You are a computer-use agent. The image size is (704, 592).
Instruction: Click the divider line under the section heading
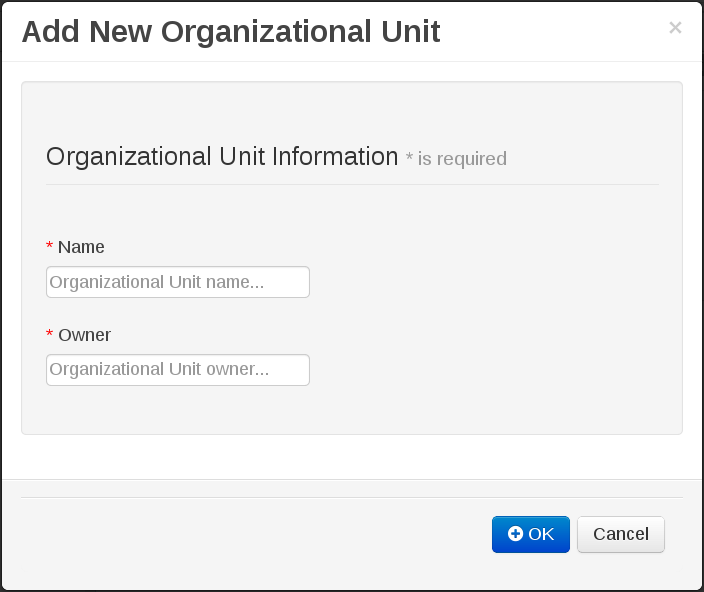352,184
